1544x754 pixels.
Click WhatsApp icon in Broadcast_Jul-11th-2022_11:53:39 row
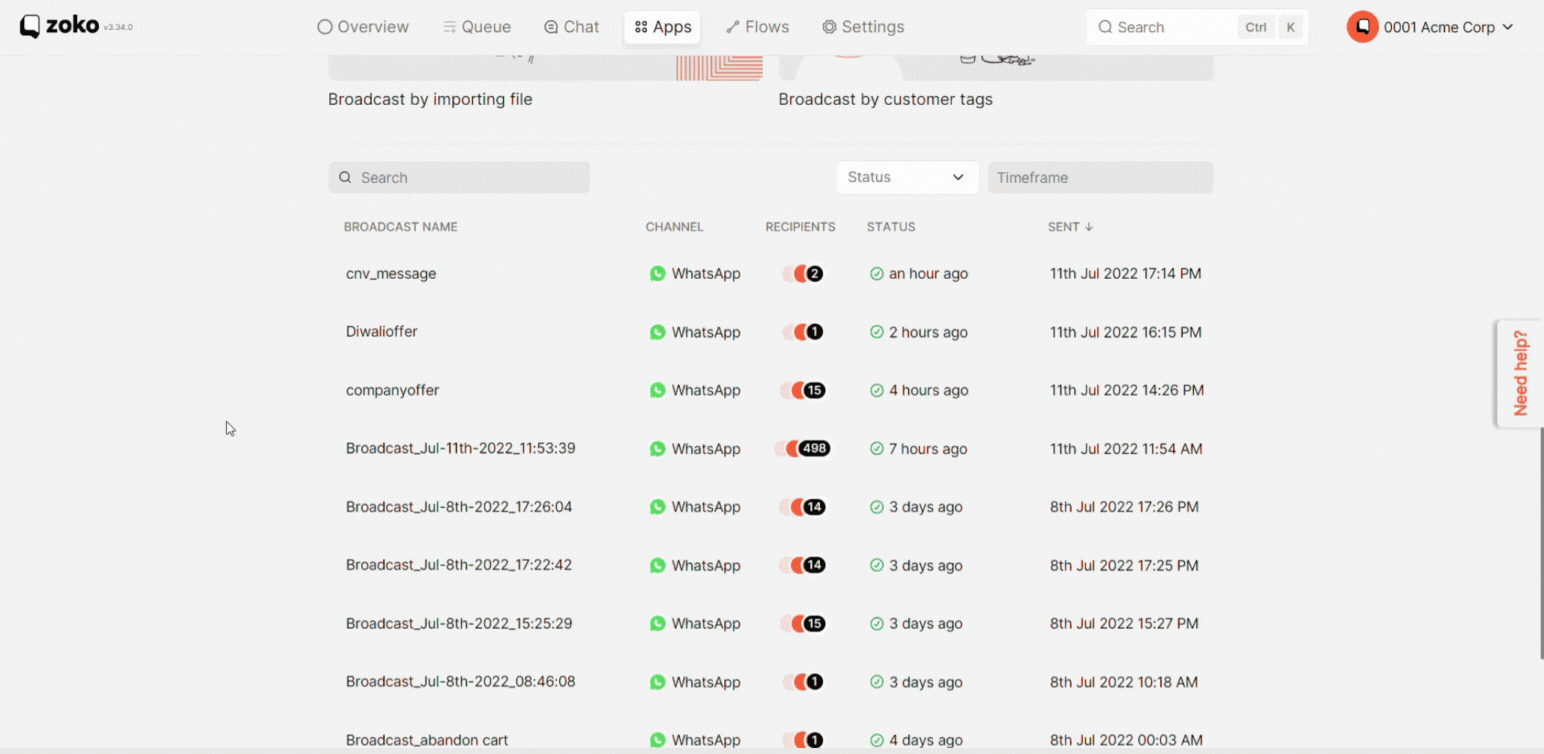657,449
